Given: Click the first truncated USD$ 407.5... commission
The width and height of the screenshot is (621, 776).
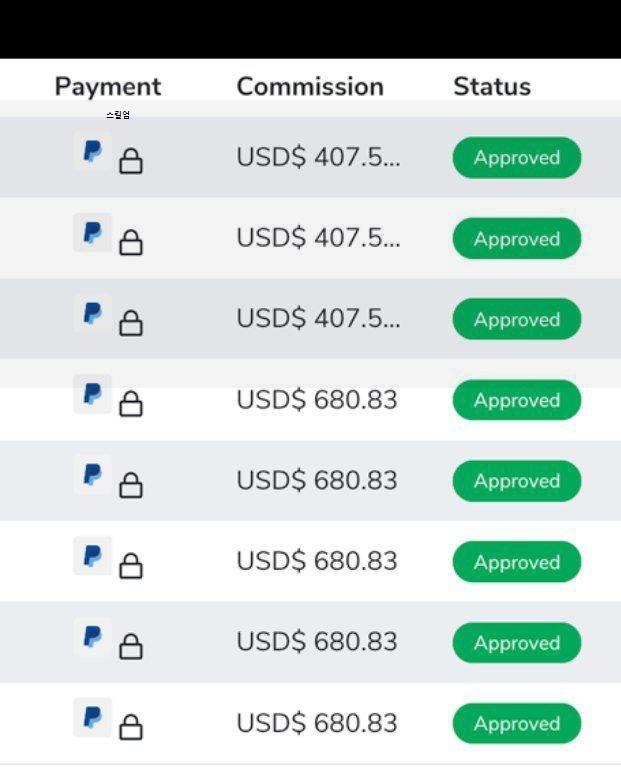Looking at the screenshot, I should point(318,158).
